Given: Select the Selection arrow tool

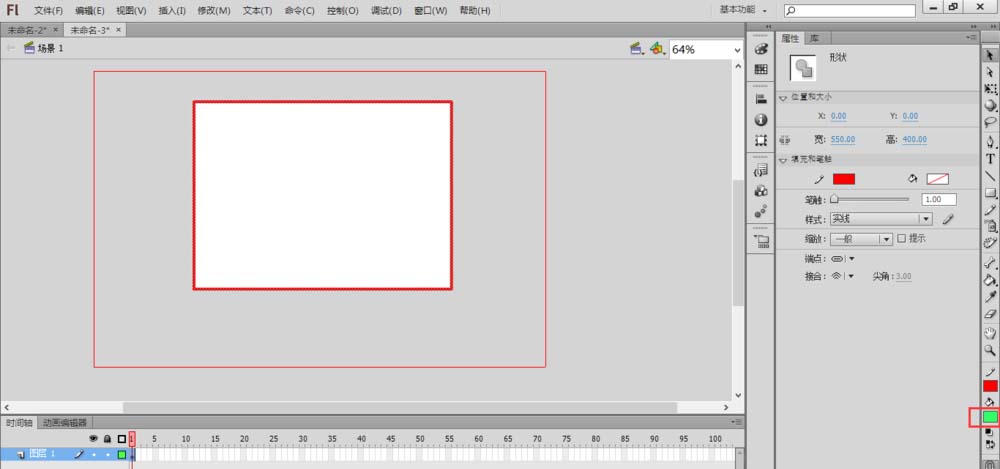Looking at the screenshot, I should click(x=990, y=56).
